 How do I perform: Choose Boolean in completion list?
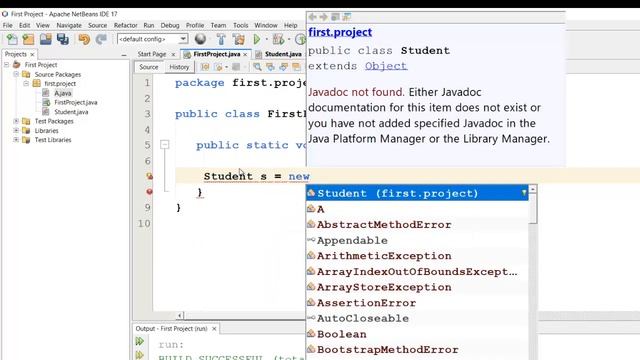coord(417,334)
